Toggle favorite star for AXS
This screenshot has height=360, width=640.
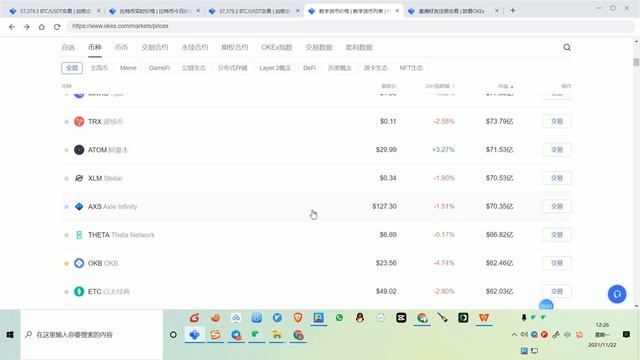coord(67,207)
